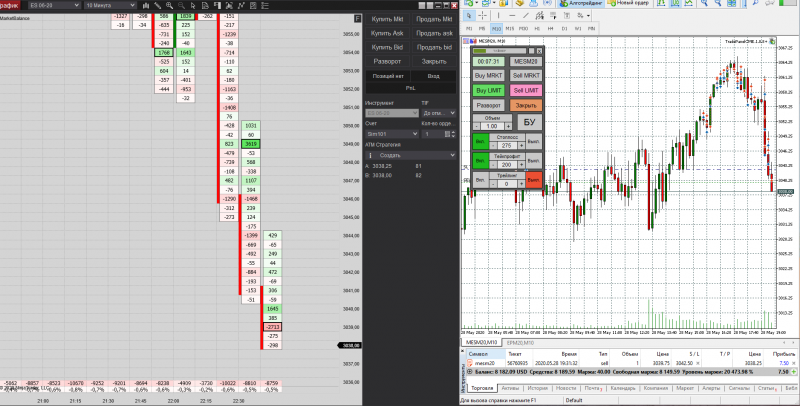Increase volume (Объем) with plus button
Viewport: 800px width, 406px height.
pyautogui.click(x=508, y=126)
